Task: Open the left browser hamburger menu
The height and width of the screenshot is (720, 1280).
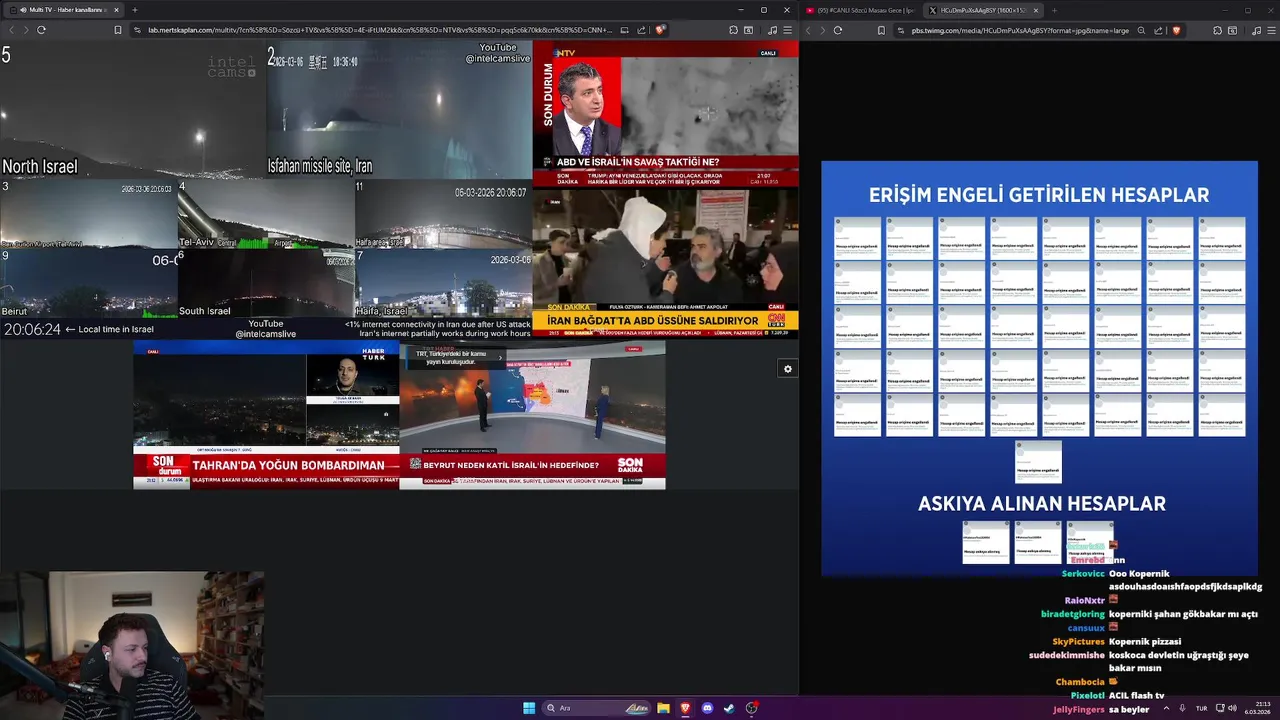Action: click(788, 30)
